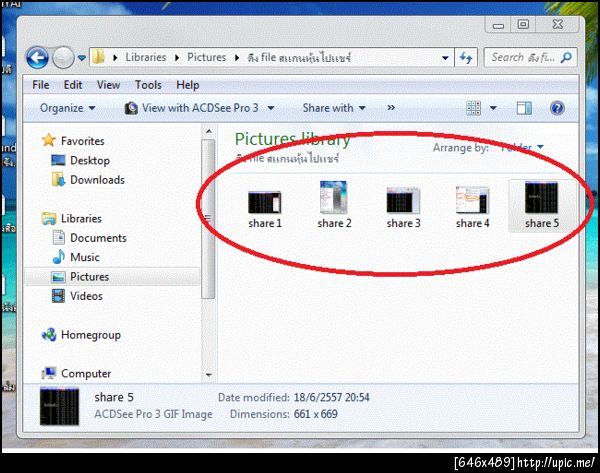The height and width of the screenshot is (473, 600).
Task: Open Homegroup in navigation pane
Action: pyautogui.click(x=91, y=335)
